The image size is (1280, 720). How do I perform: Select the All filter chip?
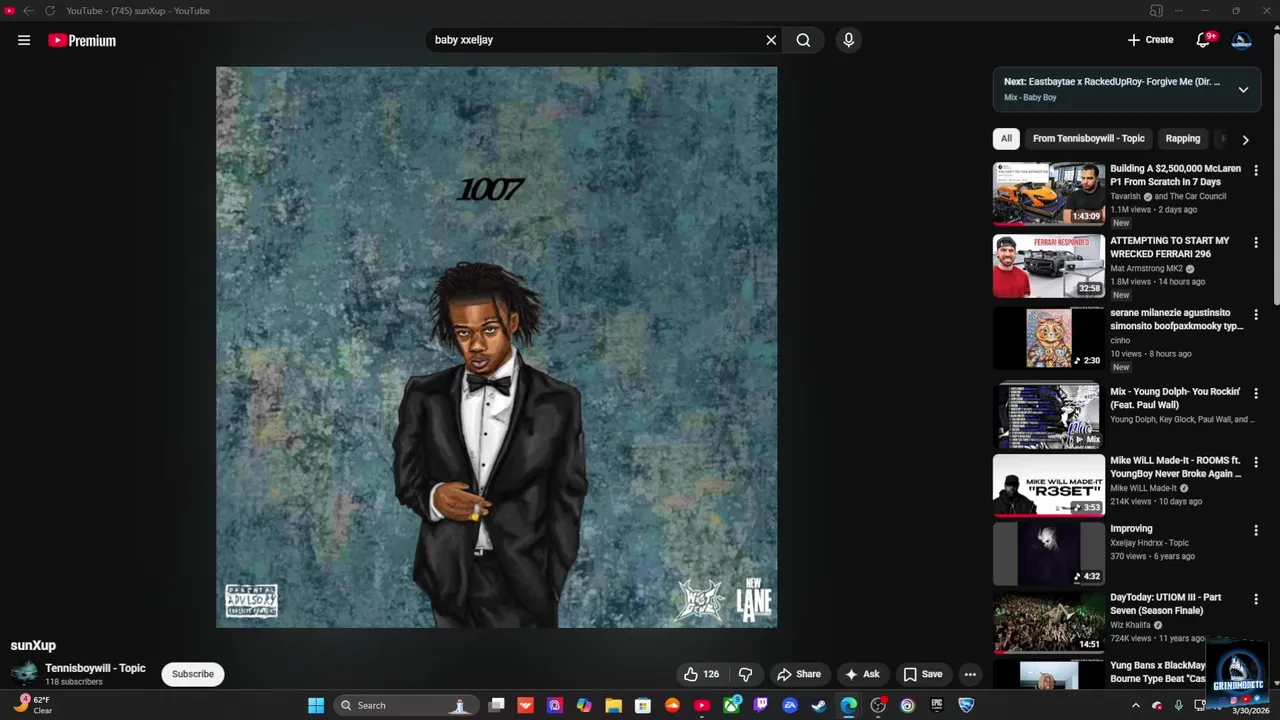(x=1006, y=139)
